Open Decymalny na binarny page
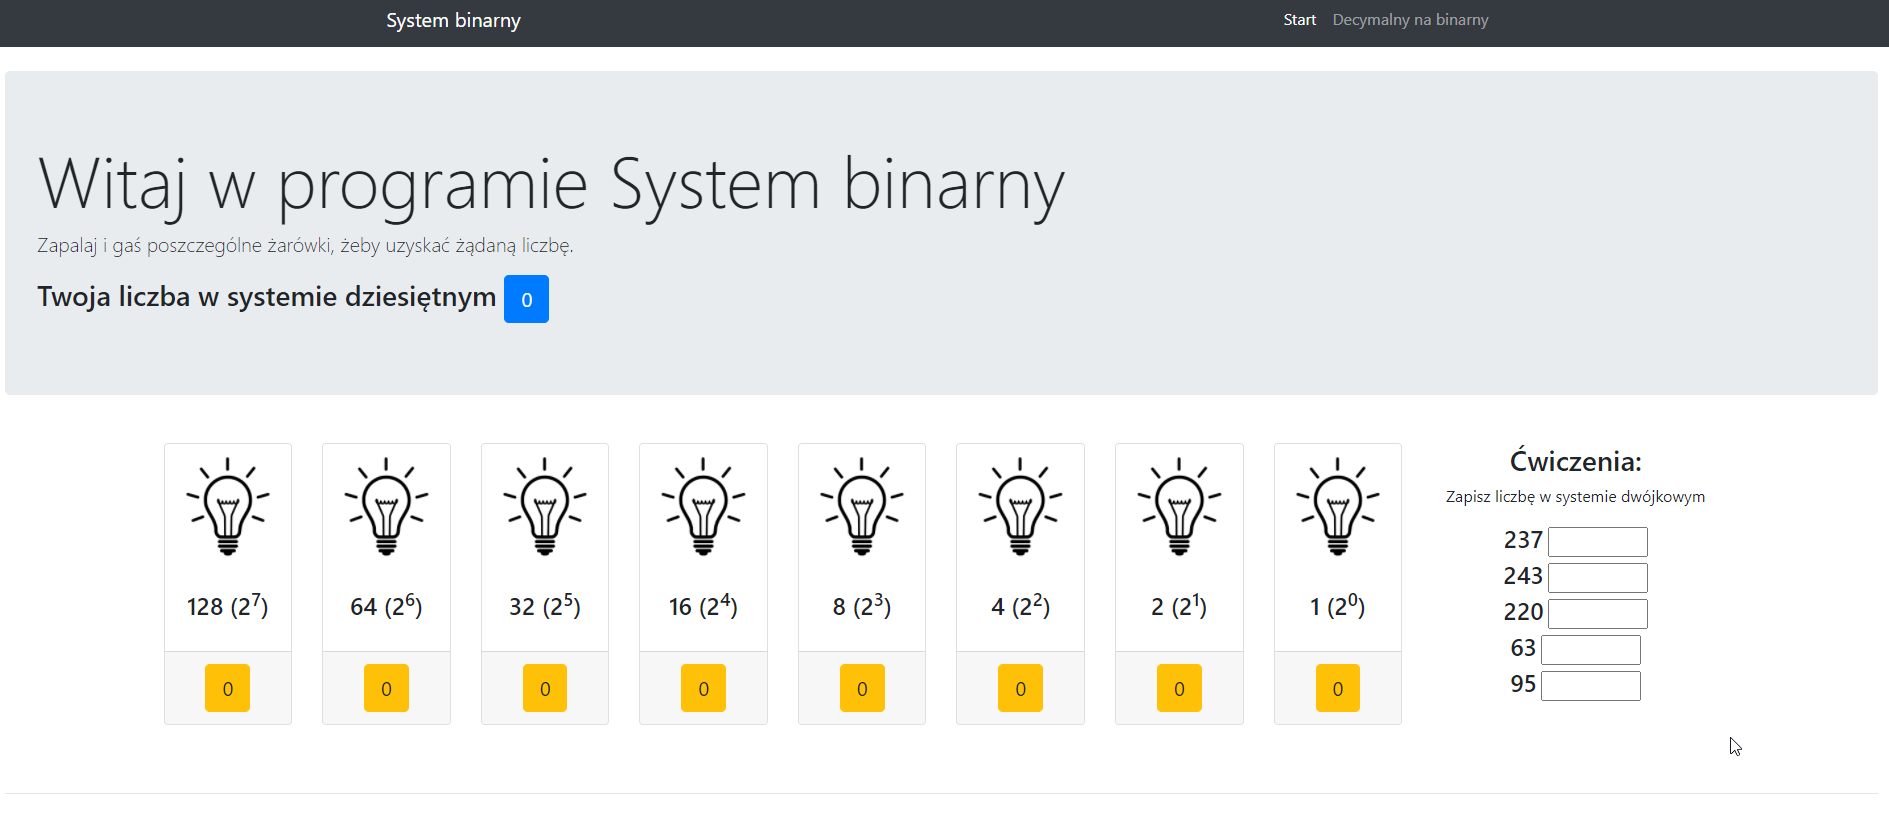The height and width of the screenshot is (835, 1889). point(1410,20)
